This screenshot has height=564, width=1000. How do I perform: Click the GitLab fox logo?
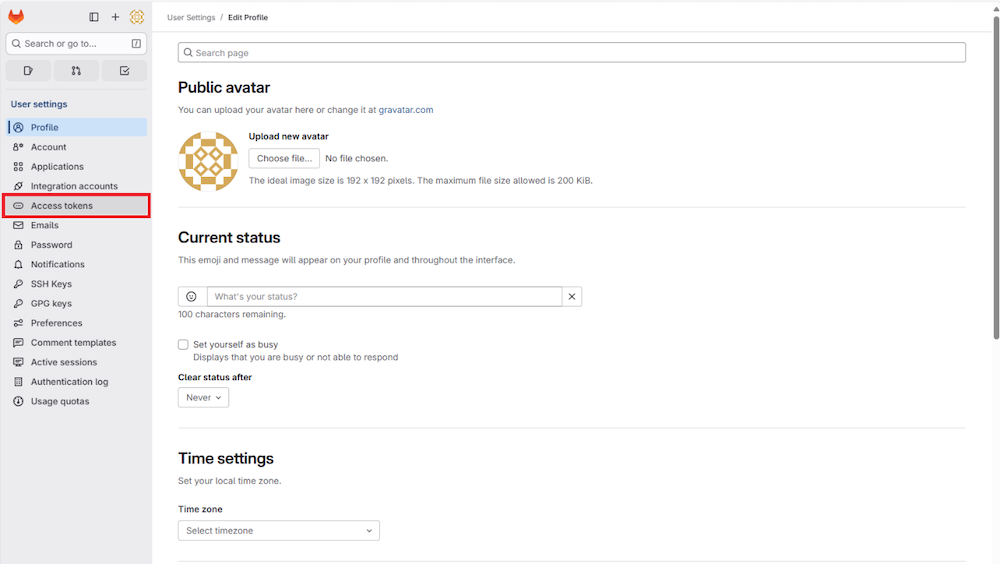16,17
